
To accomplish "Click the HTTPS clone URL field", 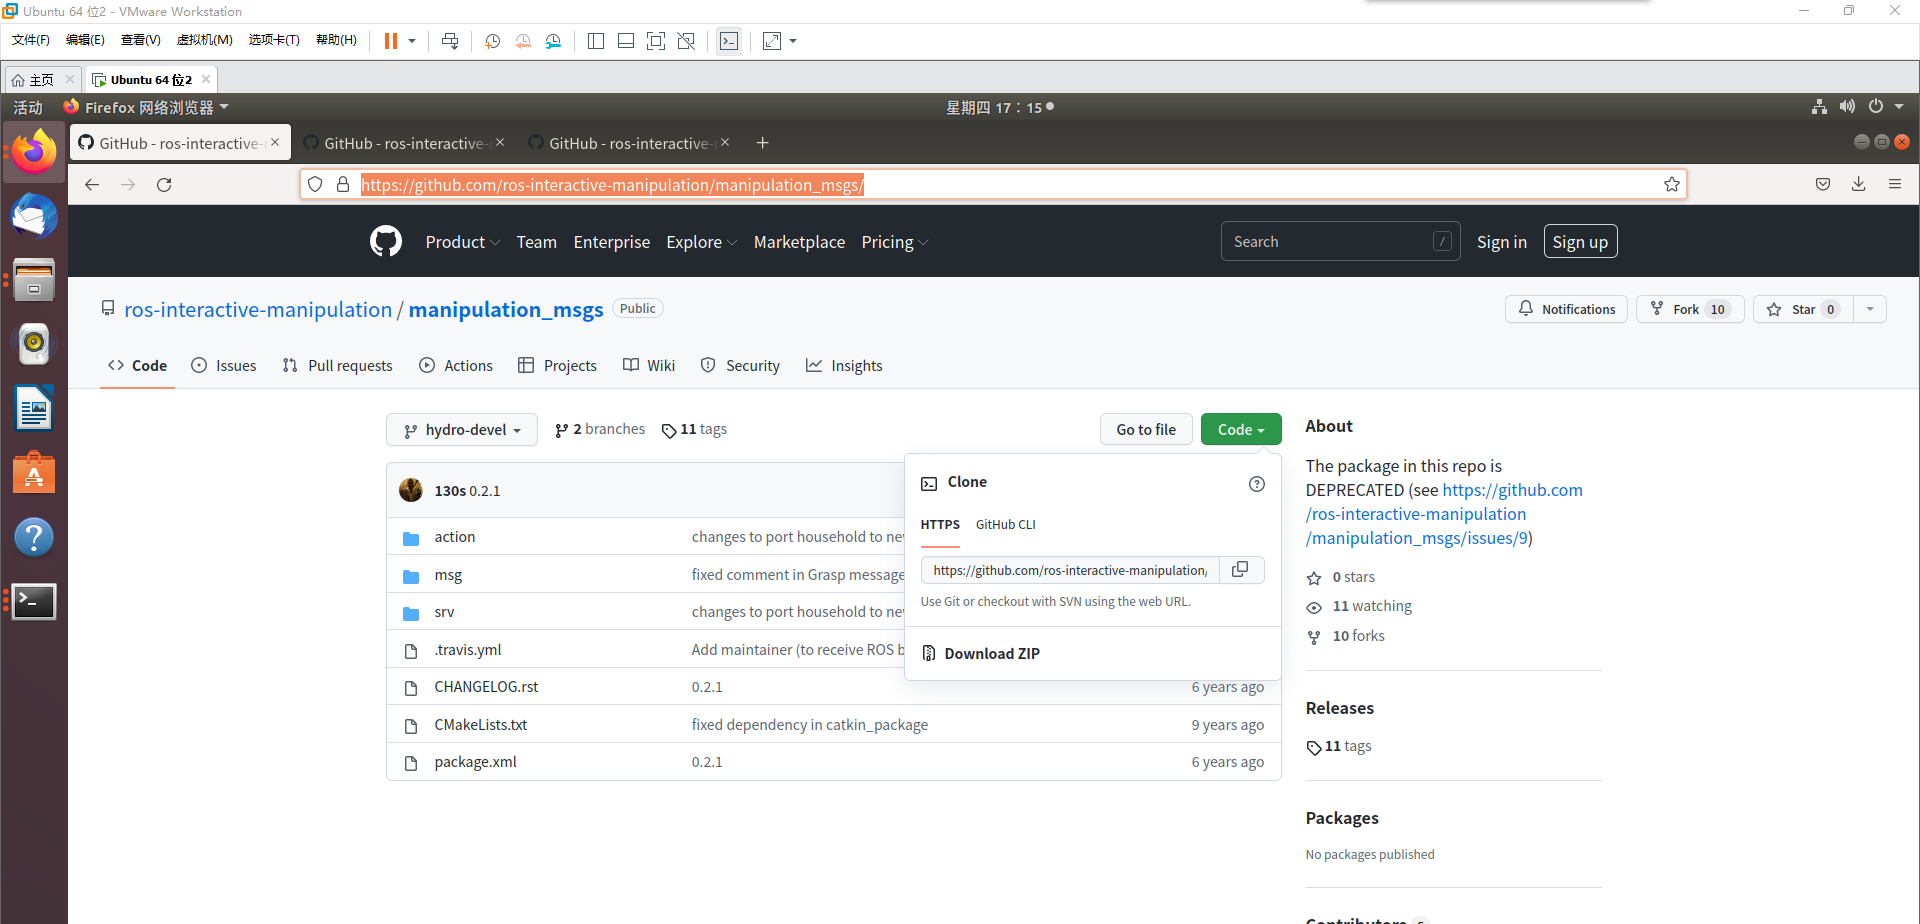I will coord(1070,570).
